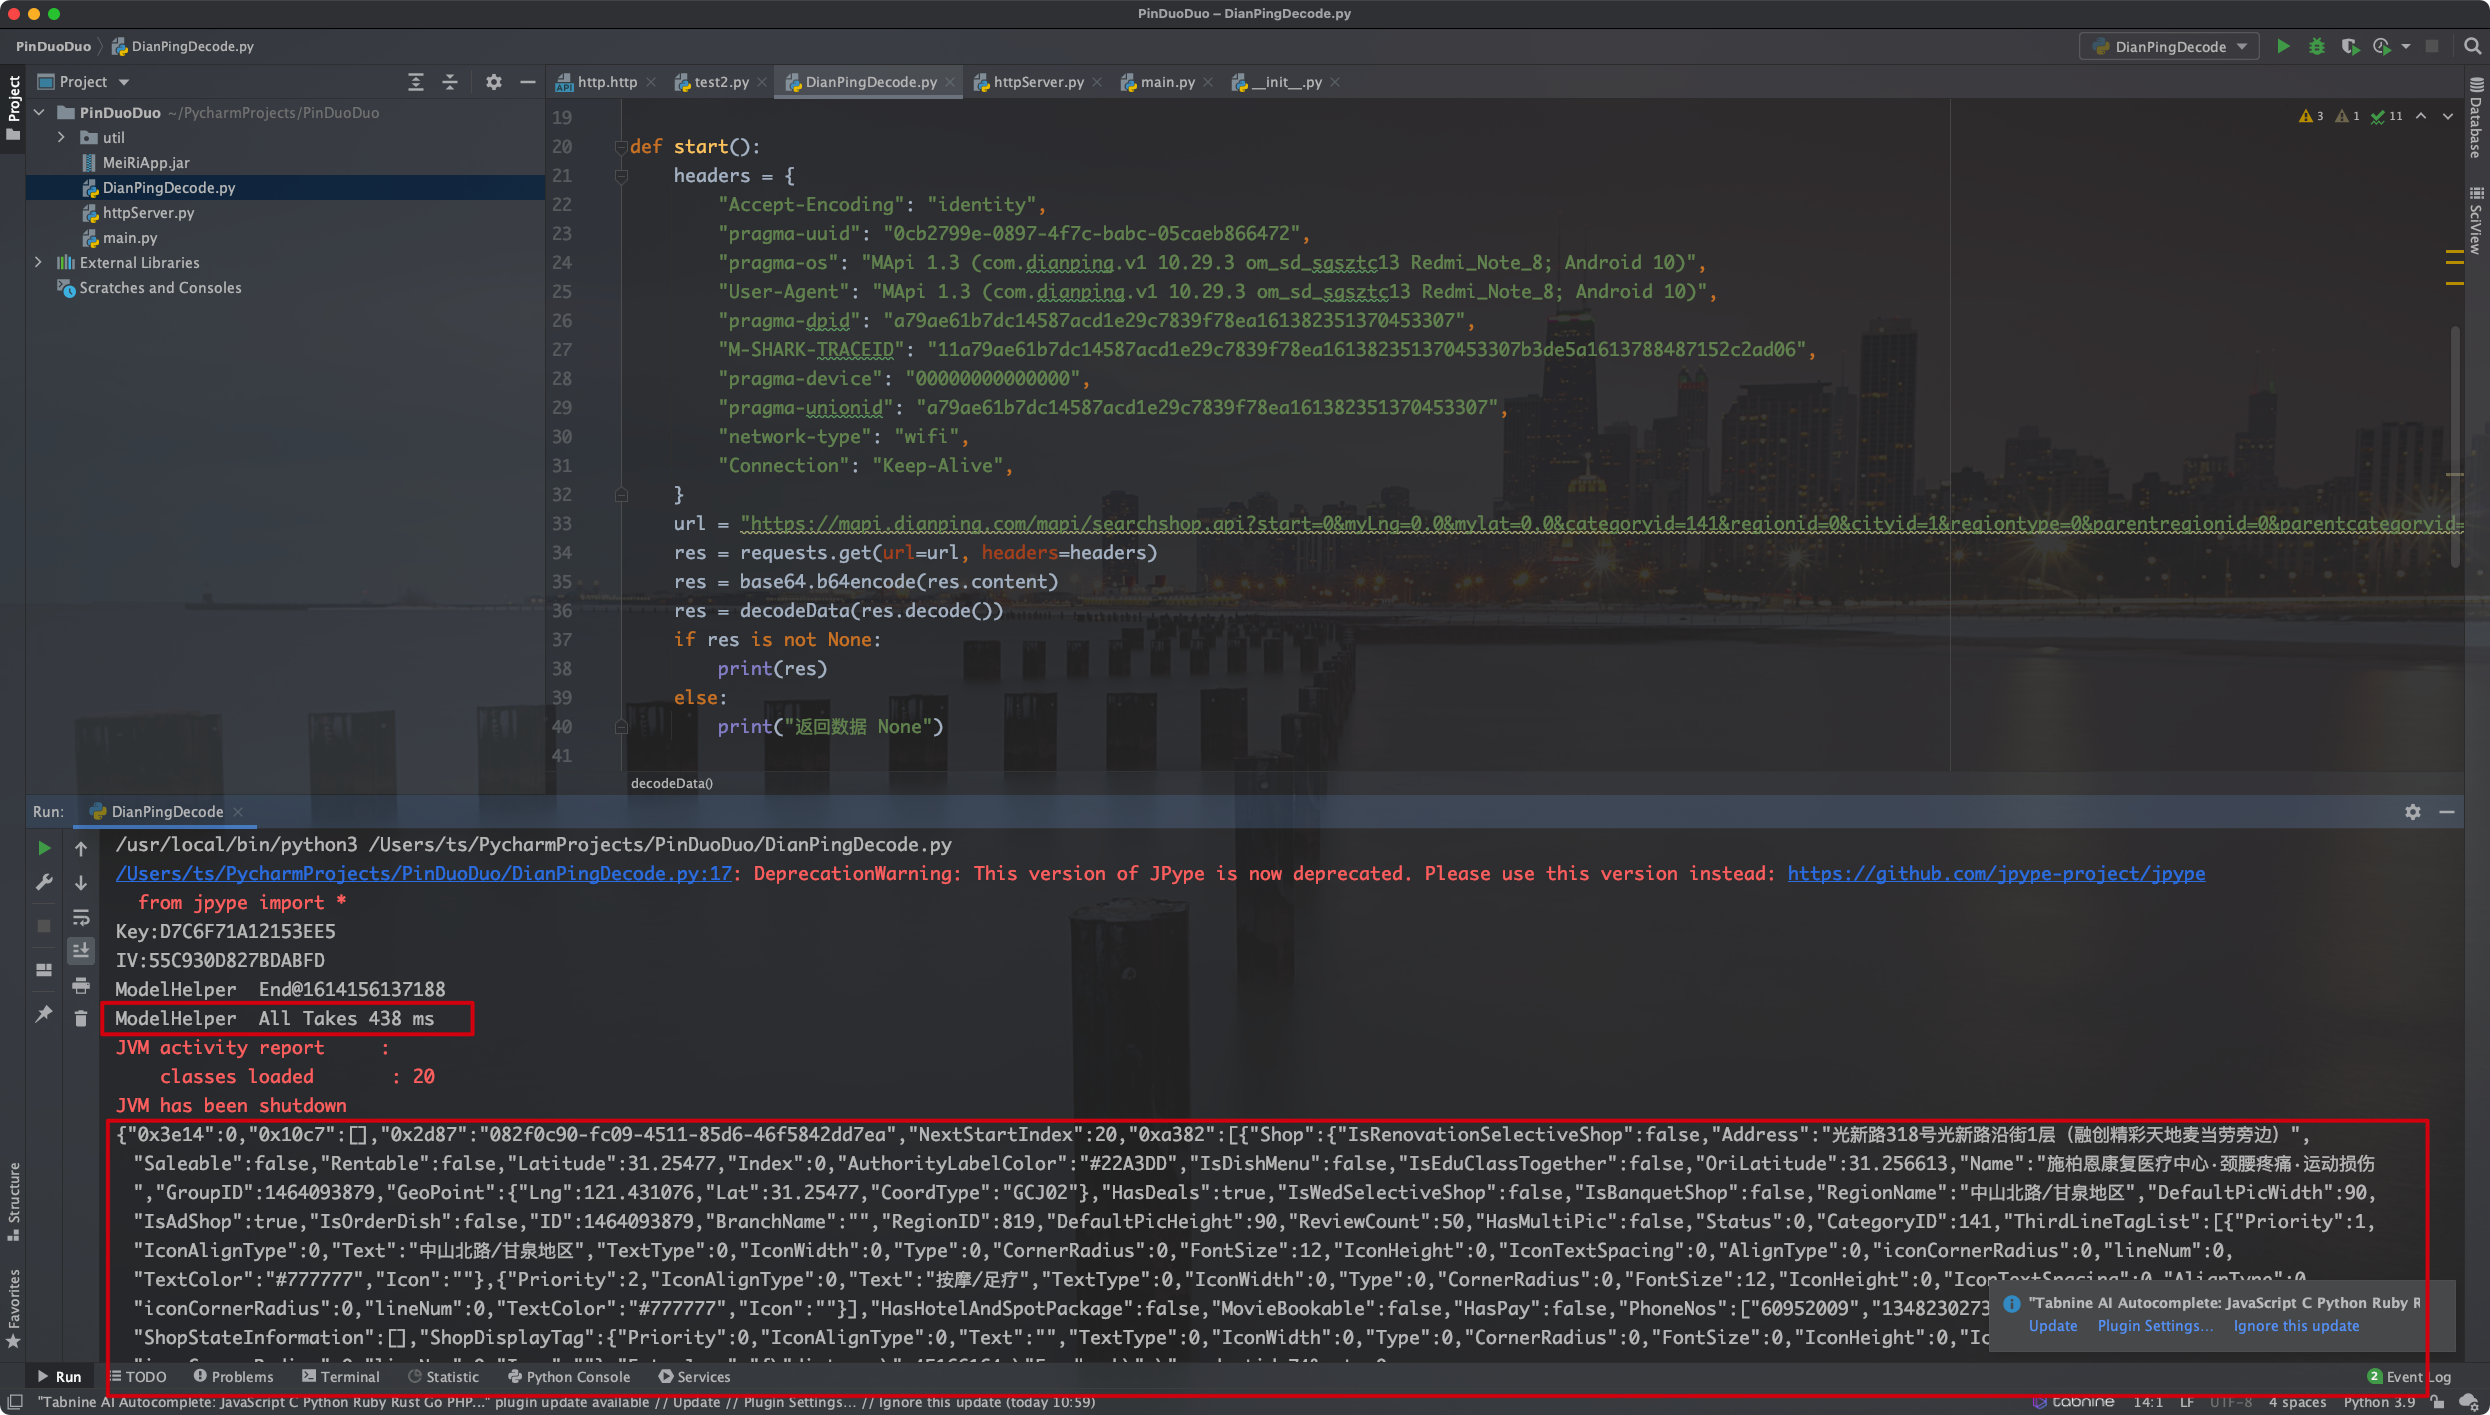The image size is (2490, 1415).
Task: Open the Python Console tool tab
Action: 569,1377
